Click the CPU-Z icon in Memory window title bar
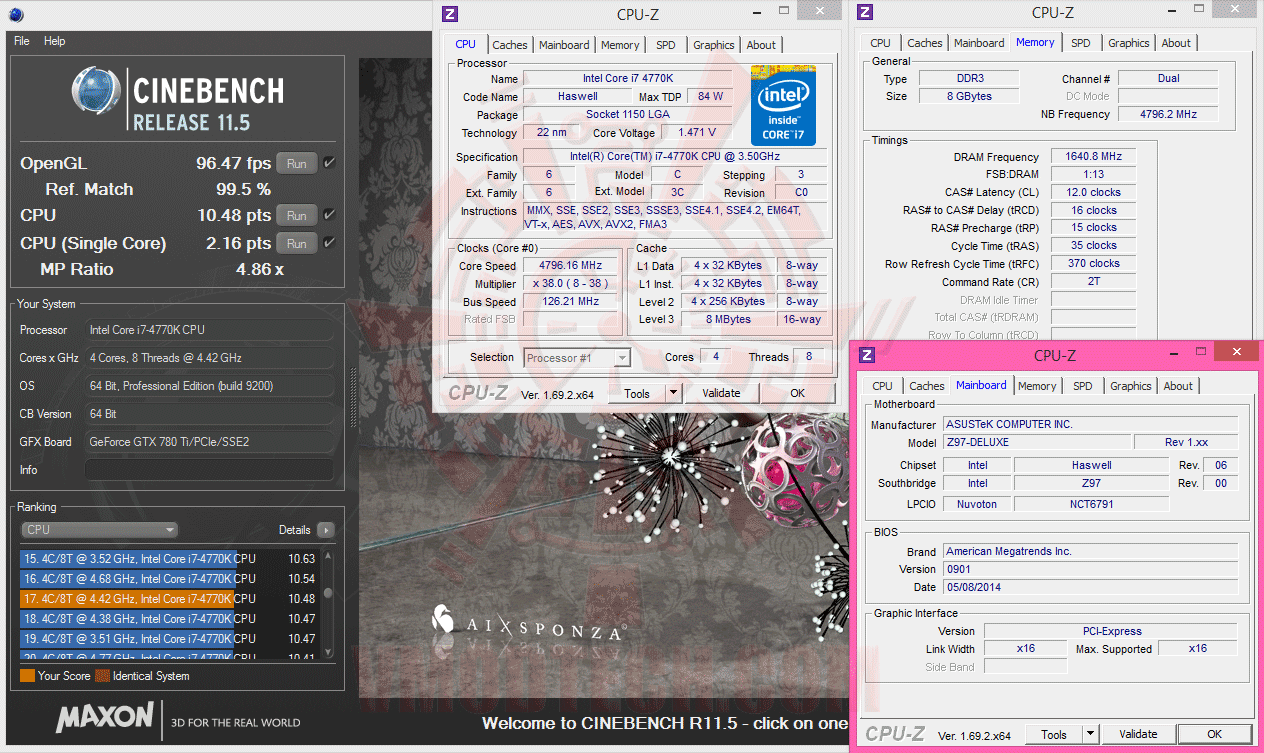The height and width of the screenshot is (753, 1264). (x=866, y=12)
